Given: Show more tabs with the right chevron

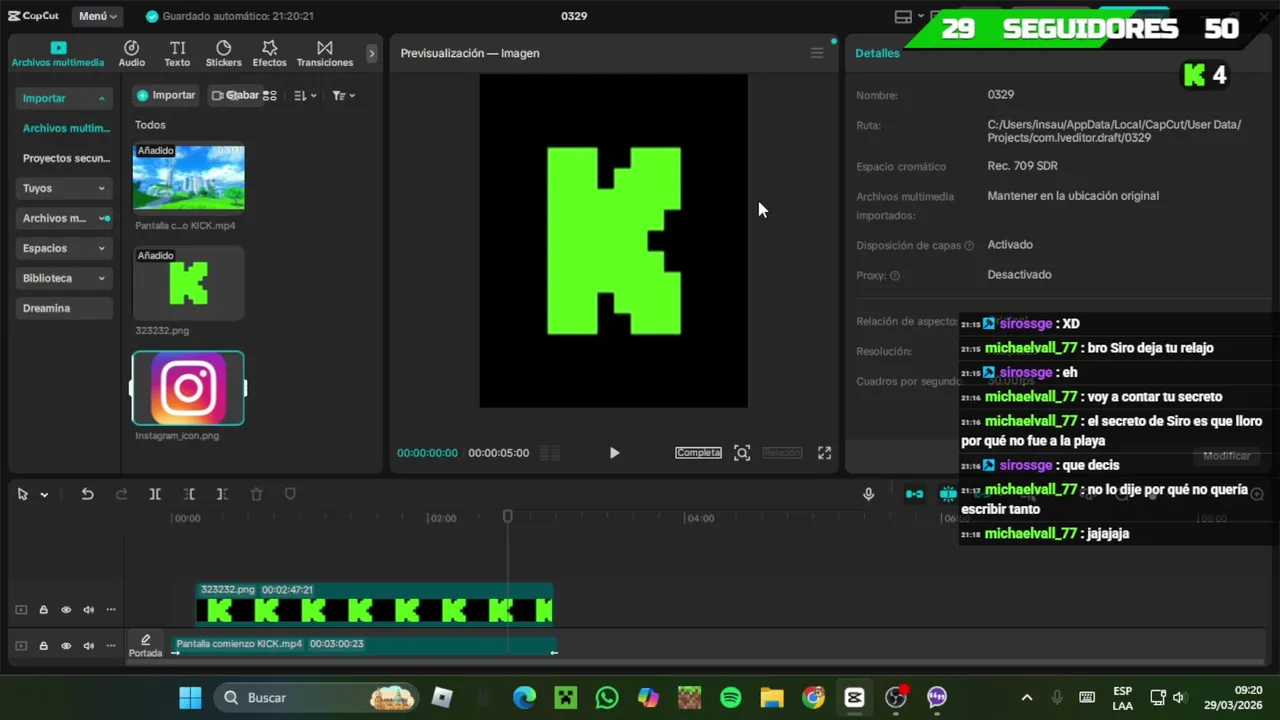Looking at the screenshot, I should (x=371, y=53).
